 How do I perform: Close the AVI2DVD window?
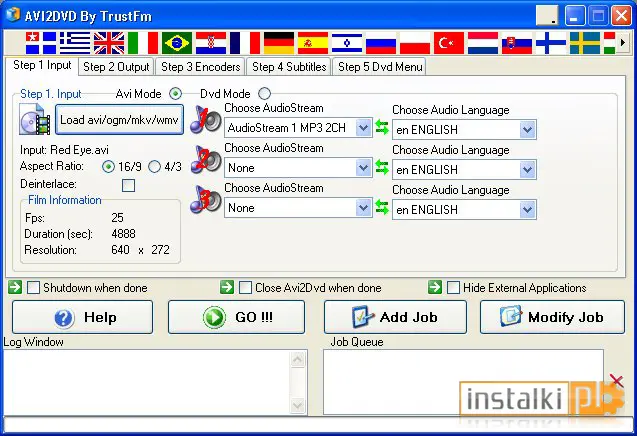(622, 16)
